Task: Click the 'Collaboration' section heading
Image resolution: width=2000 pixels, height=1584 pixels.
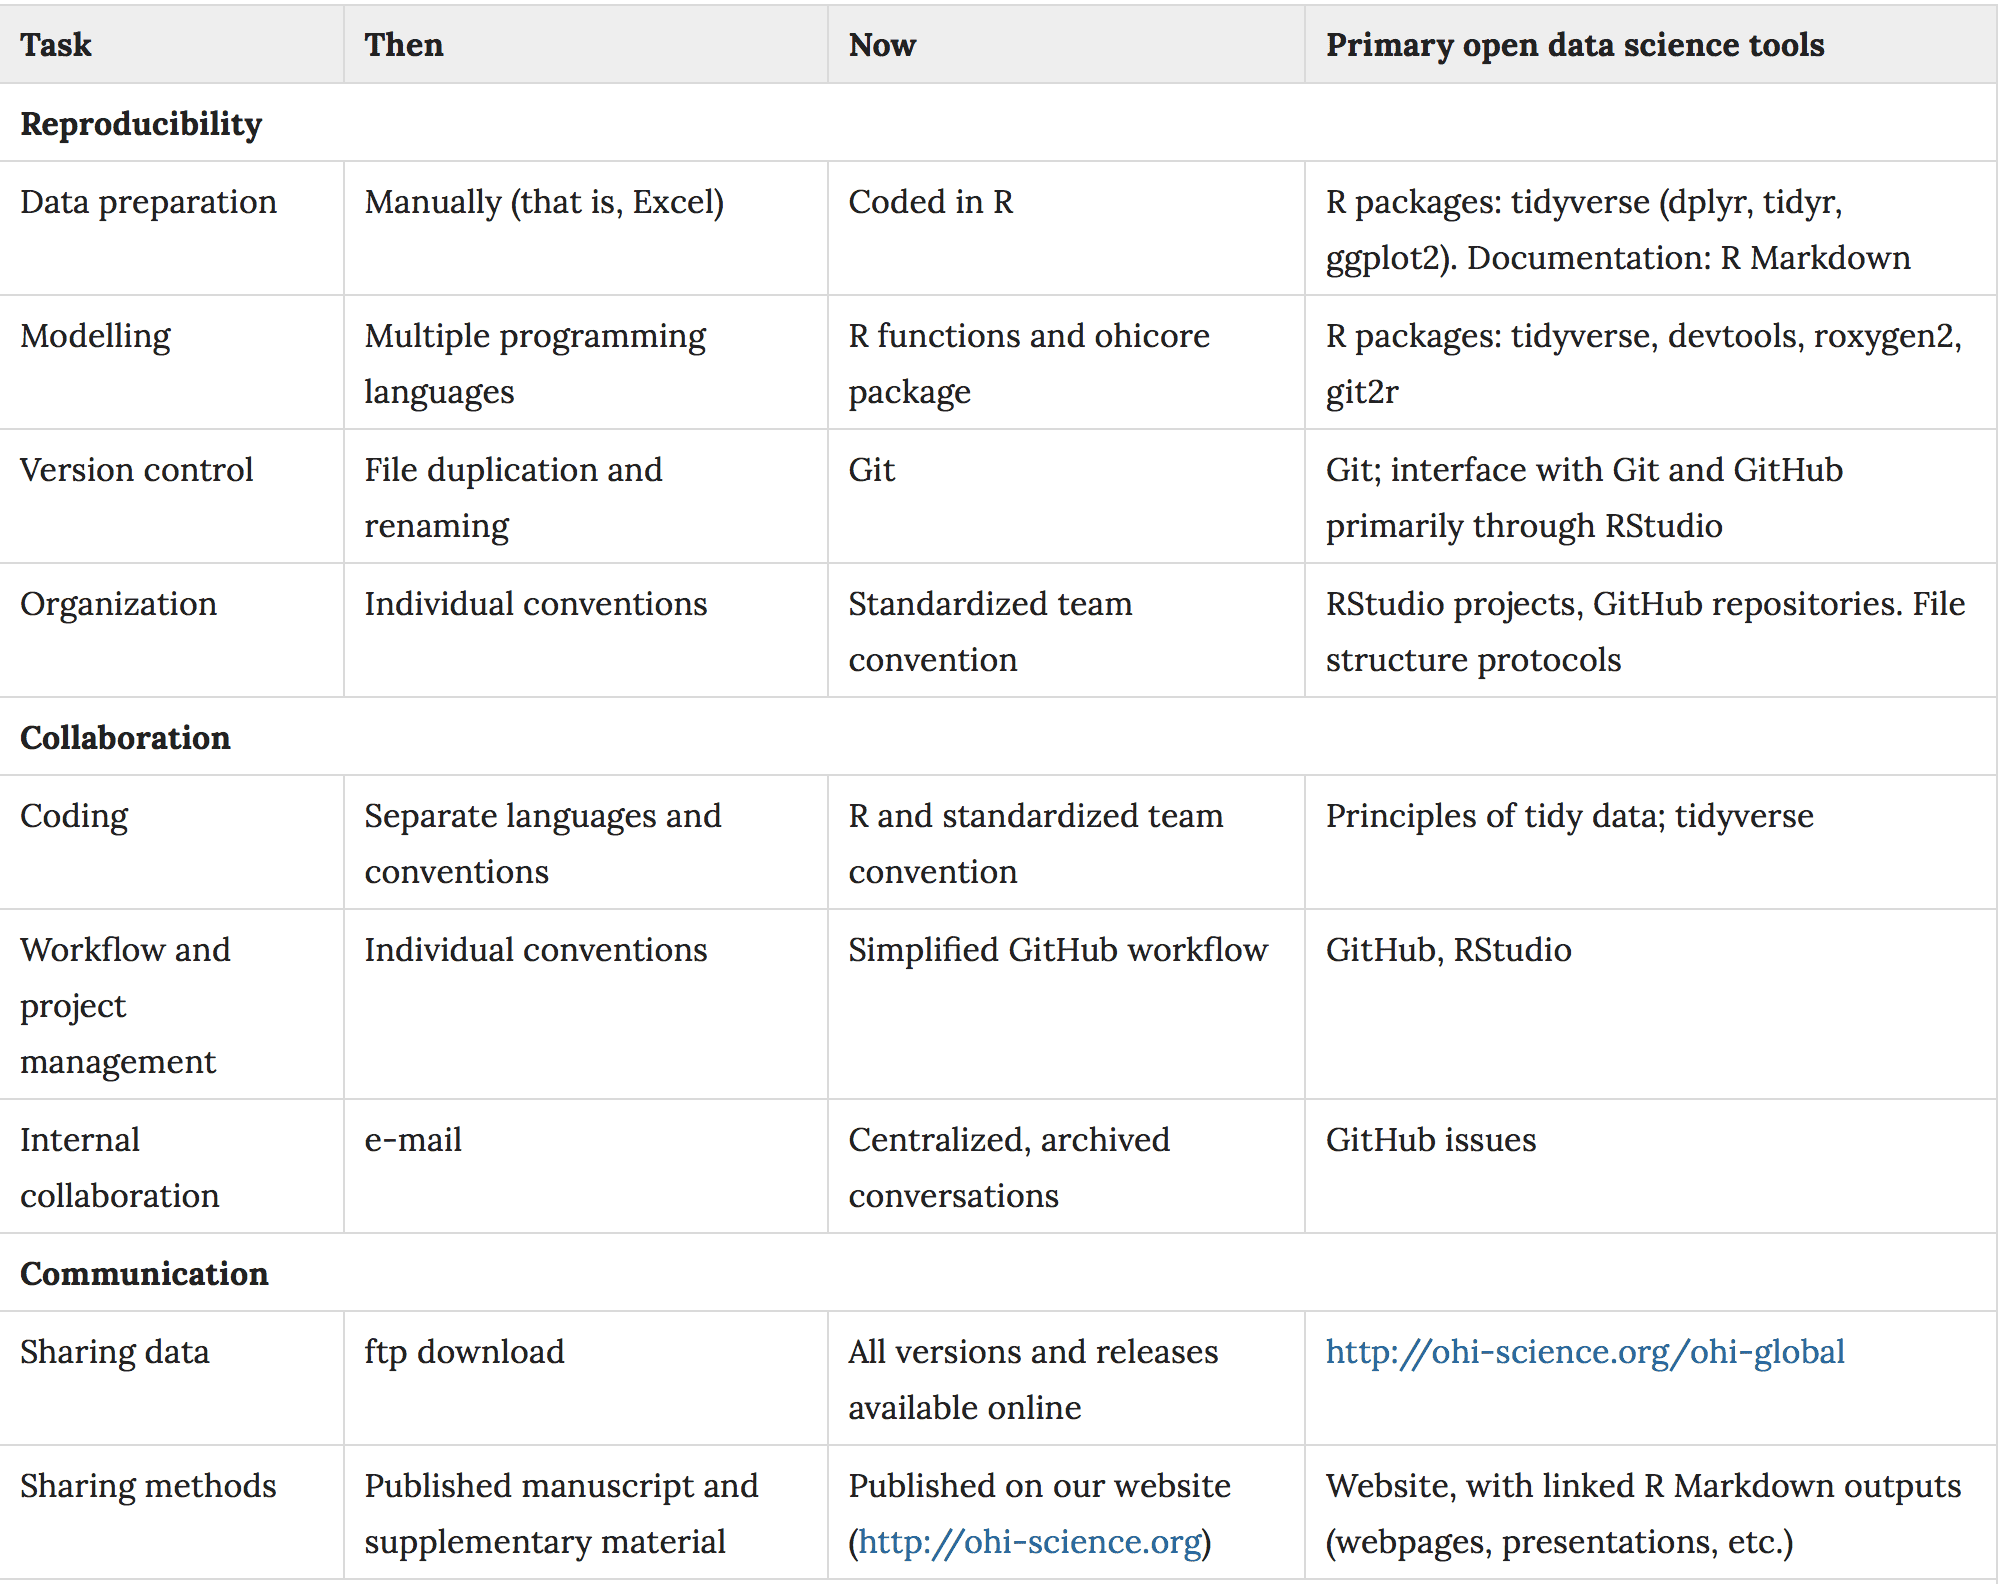Action: (x=125, y=738)
